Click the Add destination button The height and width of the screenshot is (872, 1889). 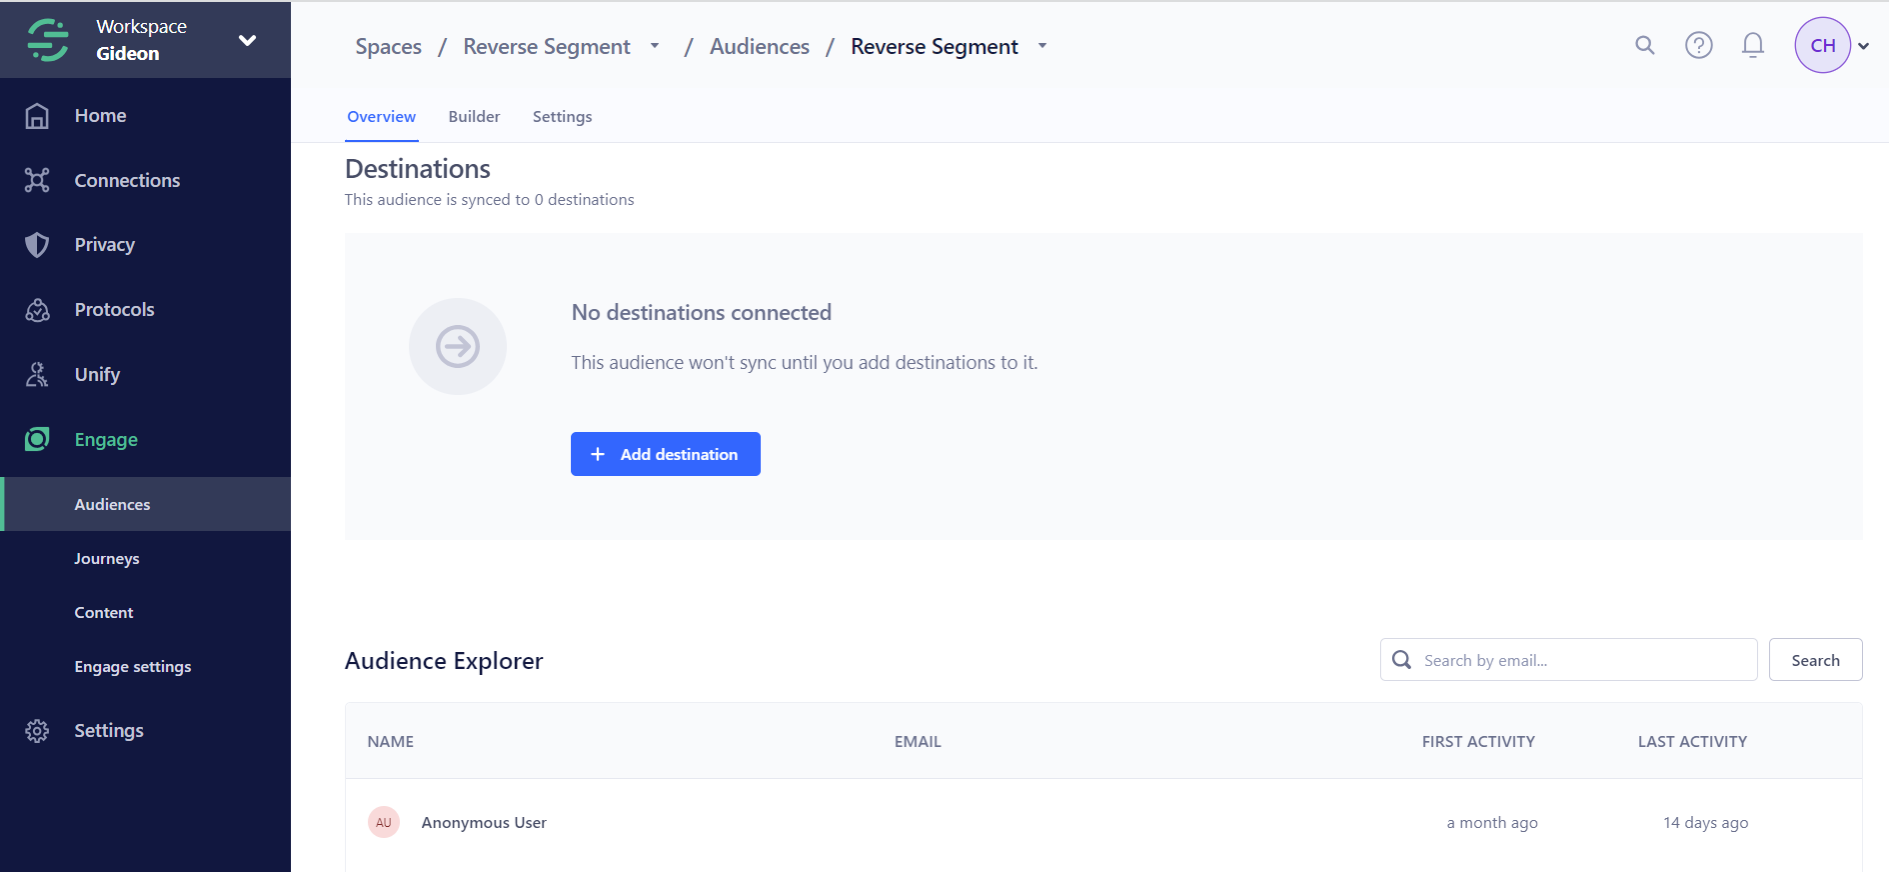pos(665,453)
